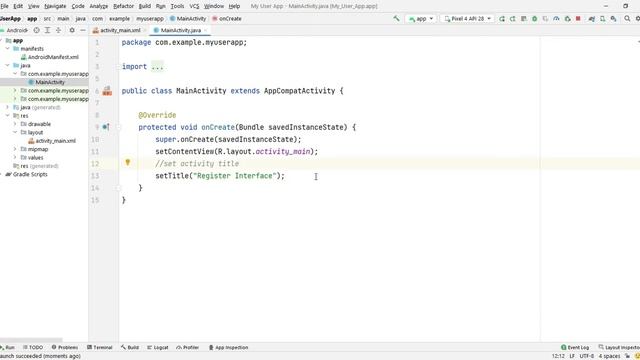Click the 12:12 cursor position indicator
The height and width of the screenshot is (360, 640).
[558, 356]
